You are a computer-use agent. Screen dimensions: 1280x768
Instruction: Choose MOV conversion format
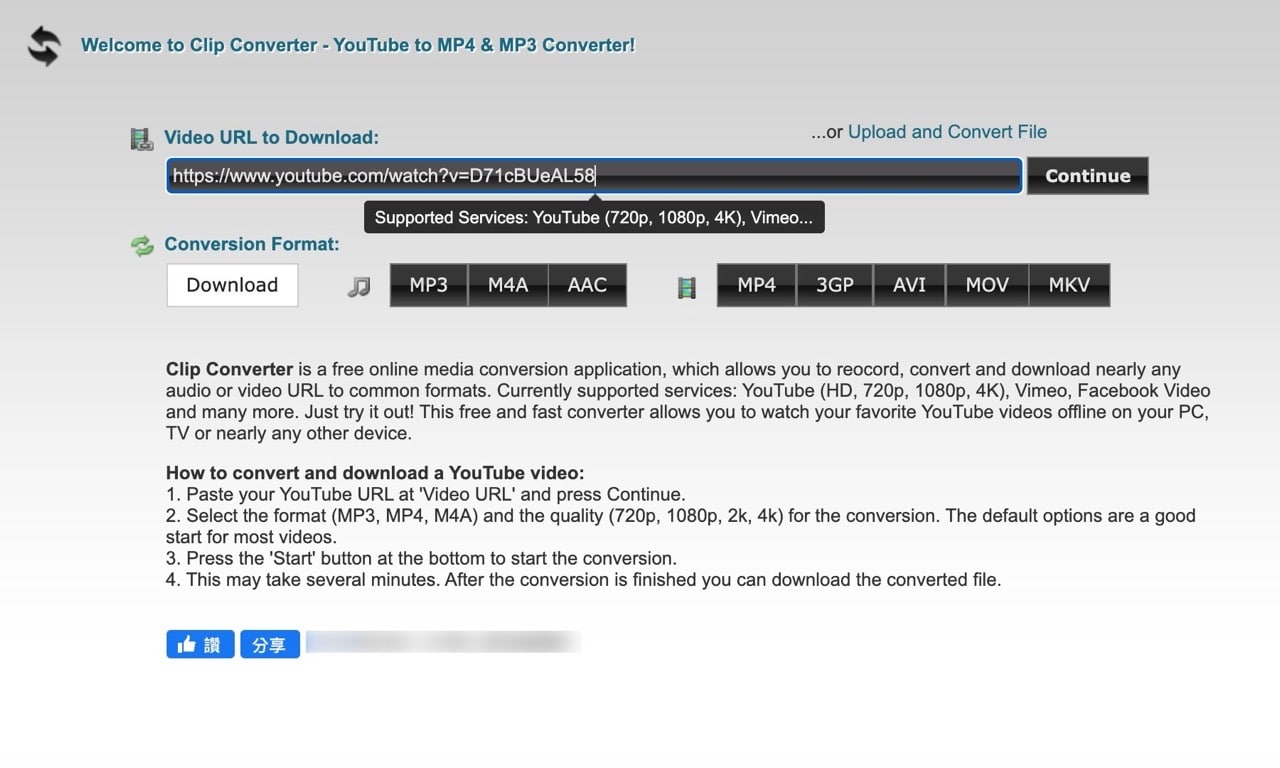tap(987, 285)
